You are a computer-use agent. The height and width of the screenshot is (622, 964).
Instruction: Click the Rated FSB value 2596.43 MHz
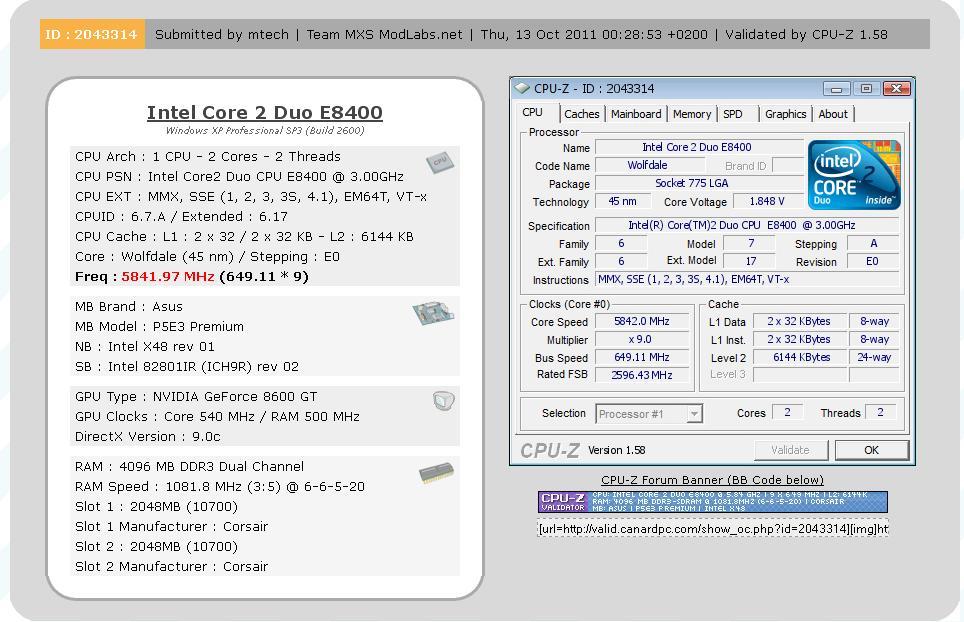pos(642,375)
